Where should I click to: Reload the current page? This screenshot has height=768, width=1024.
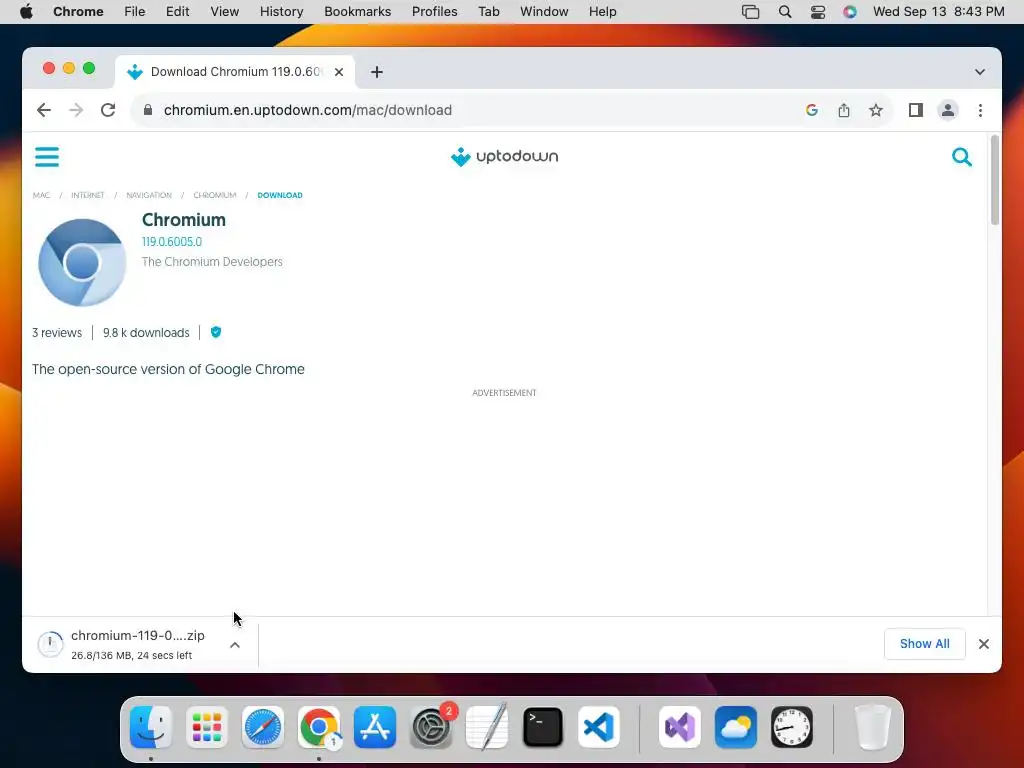(x=108, y=110)
